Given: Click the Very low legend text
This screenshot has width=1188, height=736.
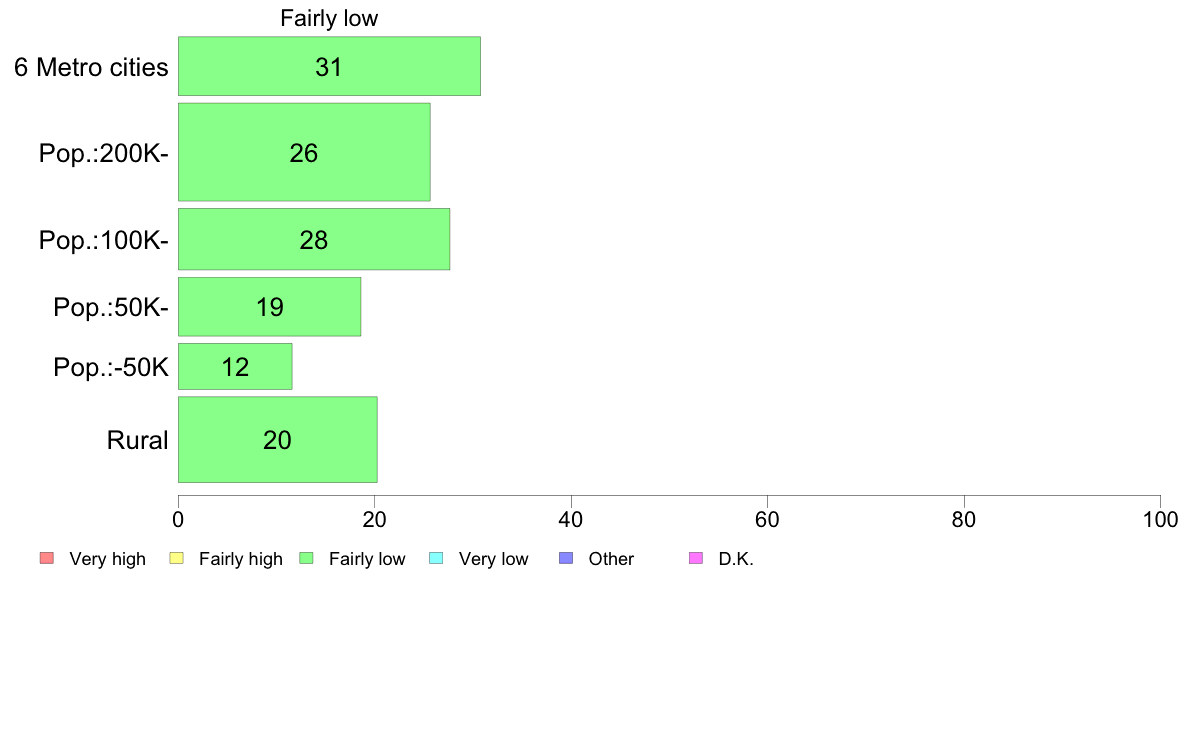Looking at the screenshot, I should 493,559.
